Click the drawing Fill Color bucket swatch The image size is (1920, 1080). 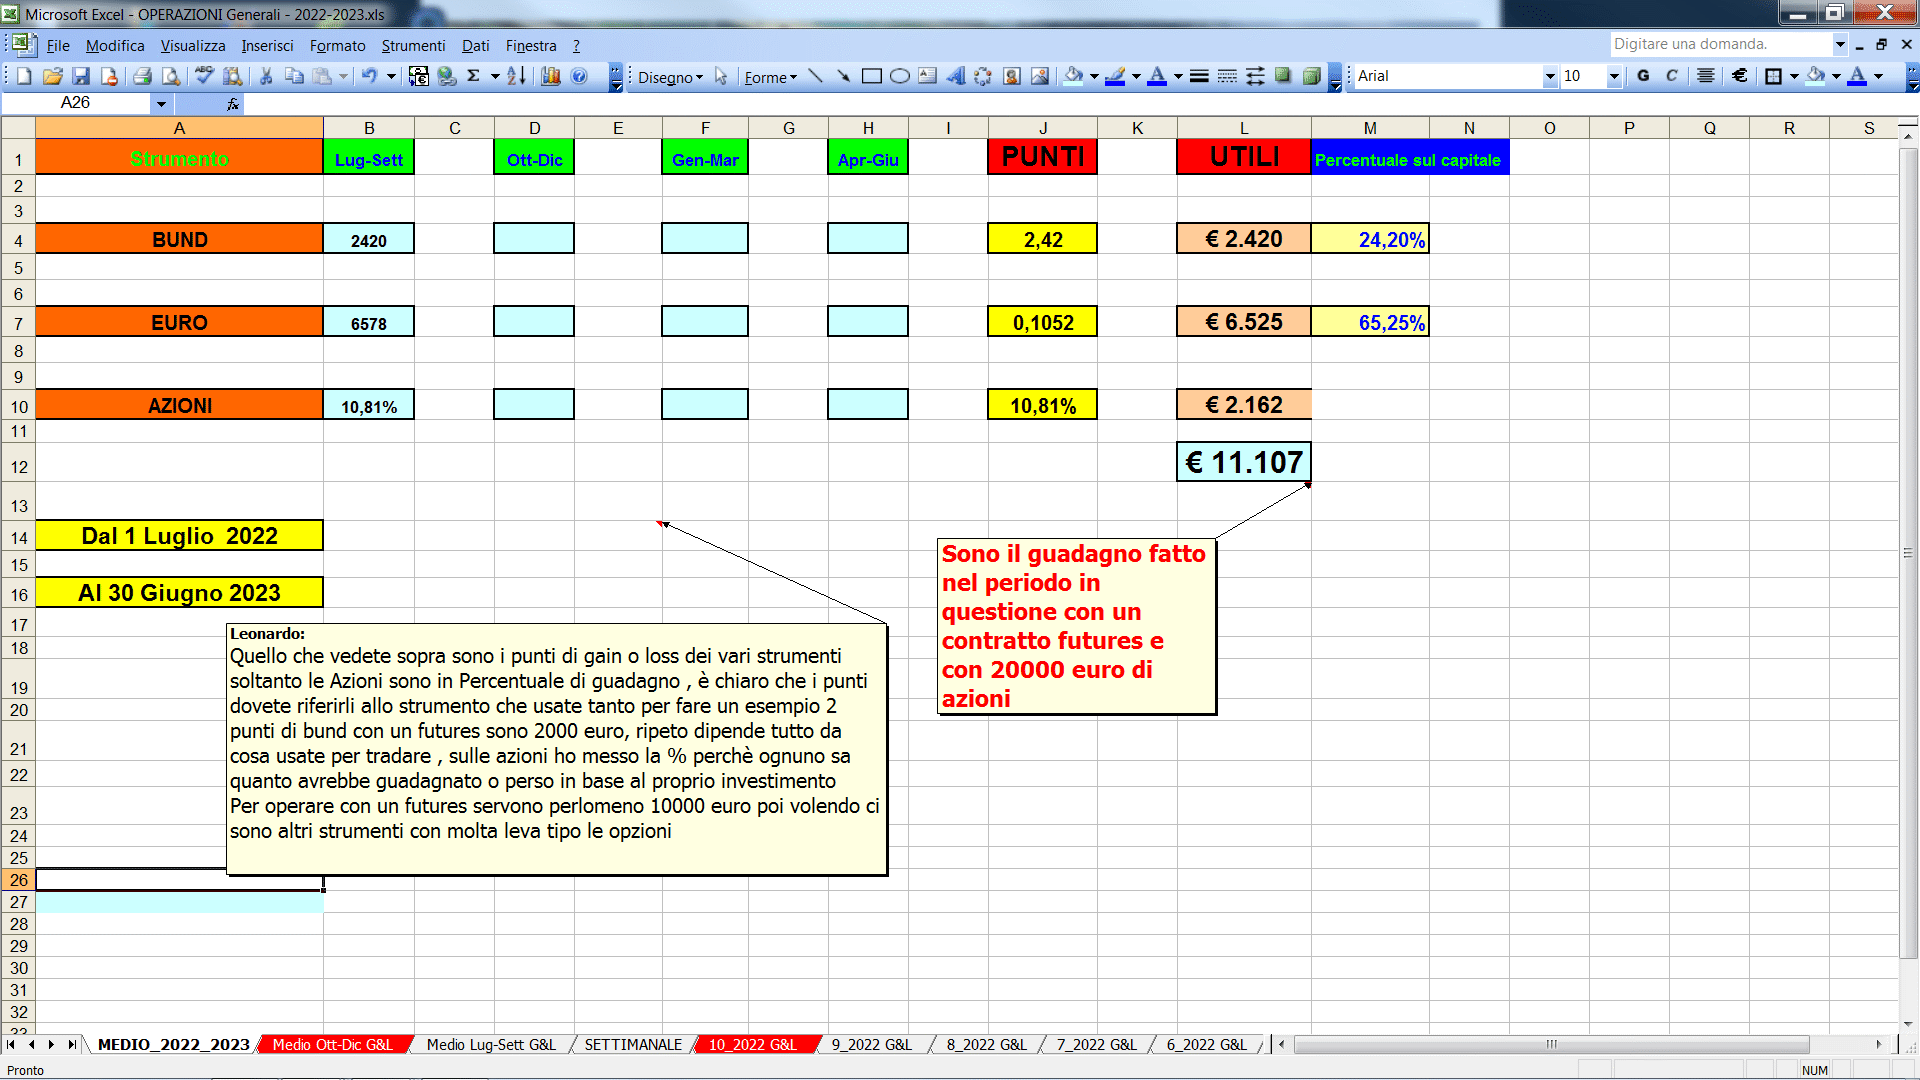coord(1074,76)
